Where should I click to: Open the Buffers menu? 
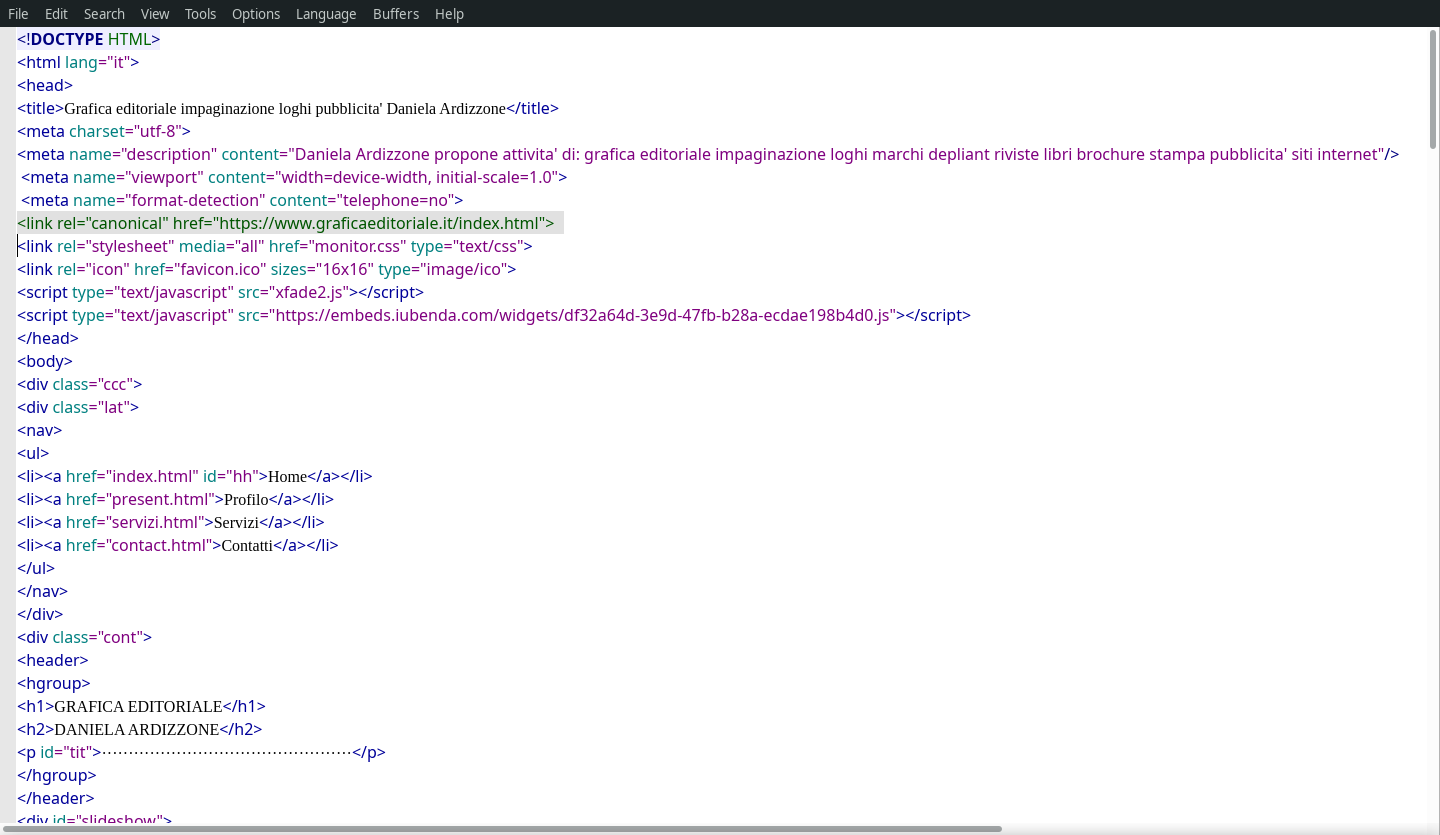(x=396, y=13)
